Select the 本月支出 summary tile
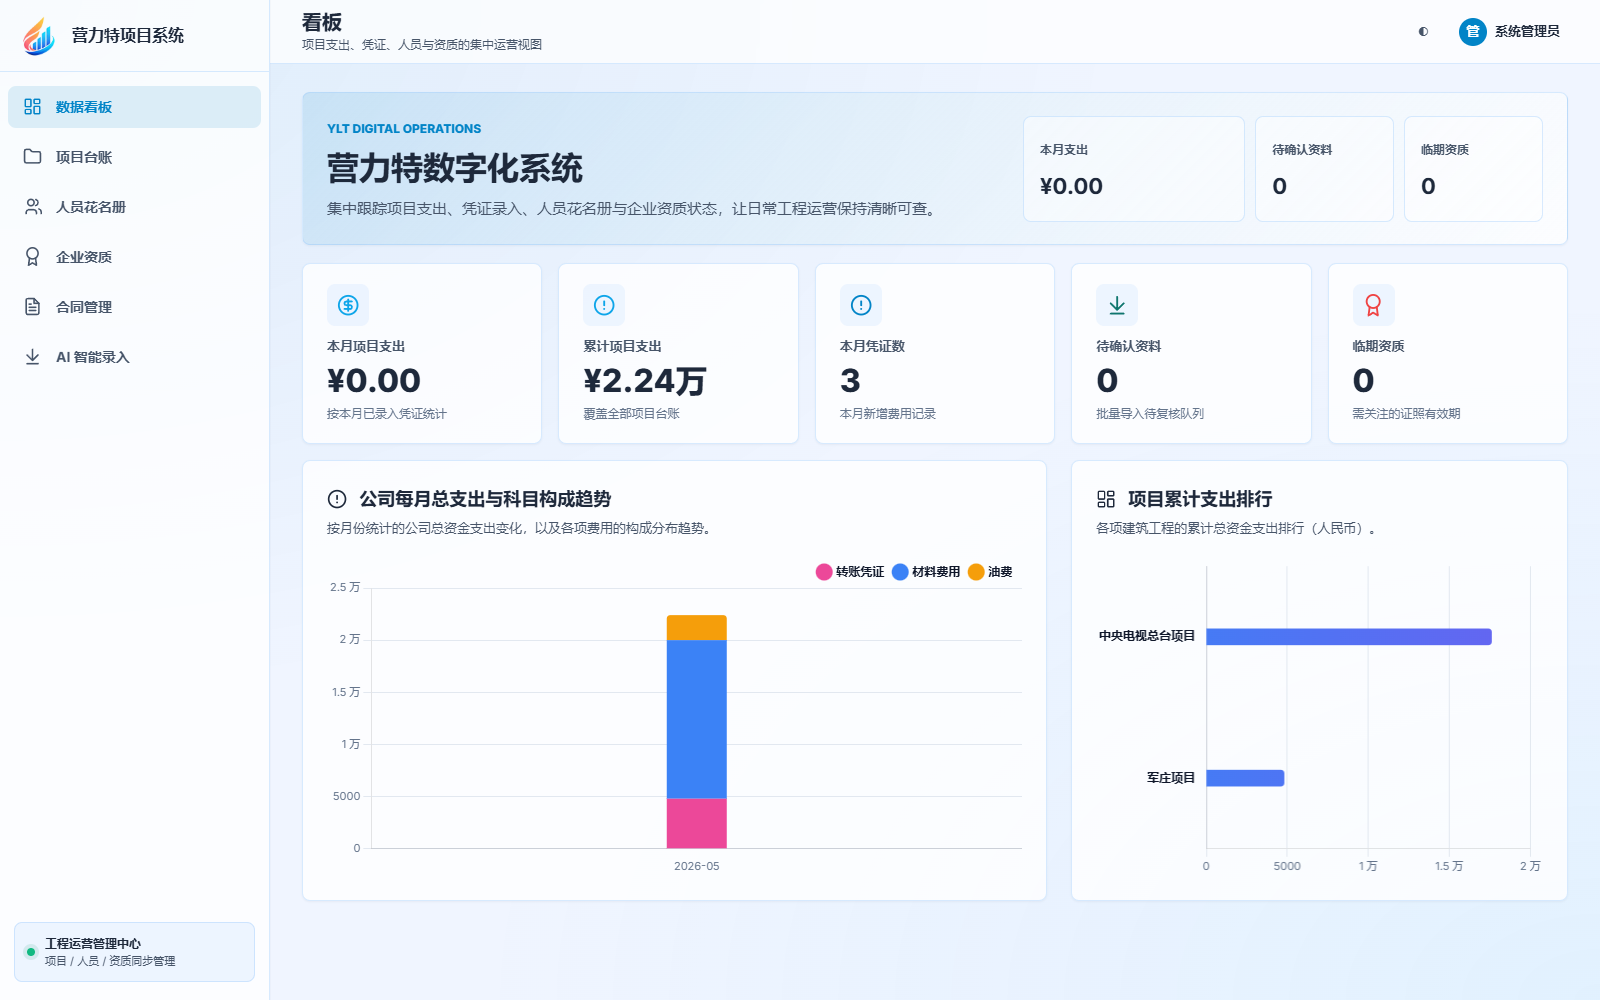 click(1134, 169)
